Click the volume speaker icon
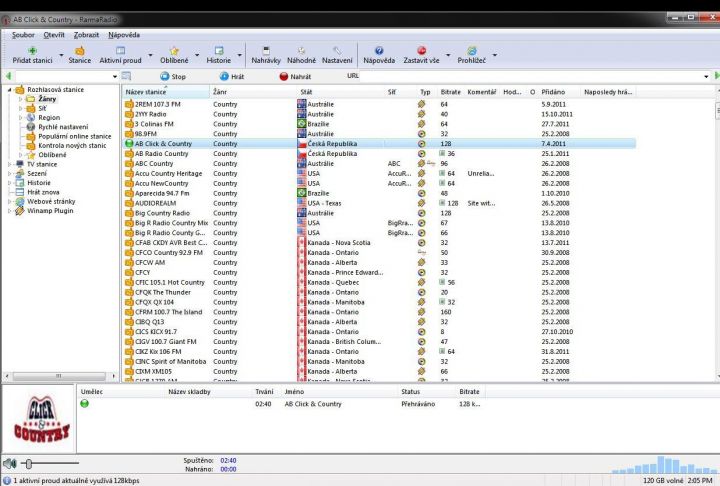720x486 pixels. pyautogui.click(x=10, y=463)
